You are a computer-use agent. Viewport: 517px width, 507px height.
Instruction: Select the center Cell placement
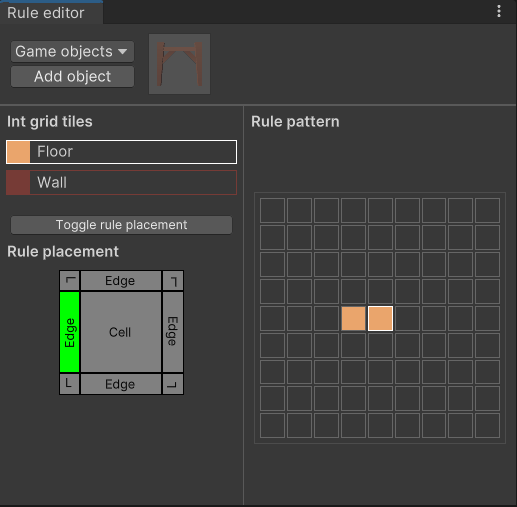coord(121,332)
